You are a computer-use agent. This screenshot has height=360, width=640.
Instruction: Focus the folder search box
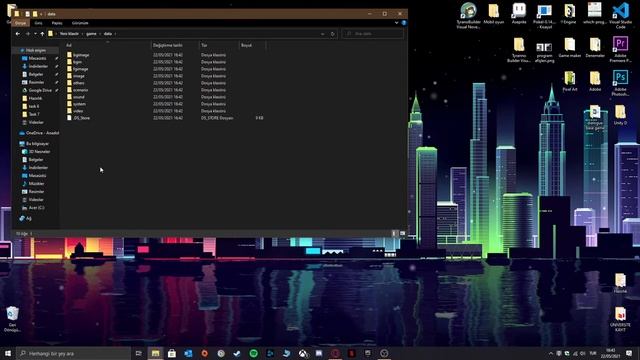[x=373, y=34]
